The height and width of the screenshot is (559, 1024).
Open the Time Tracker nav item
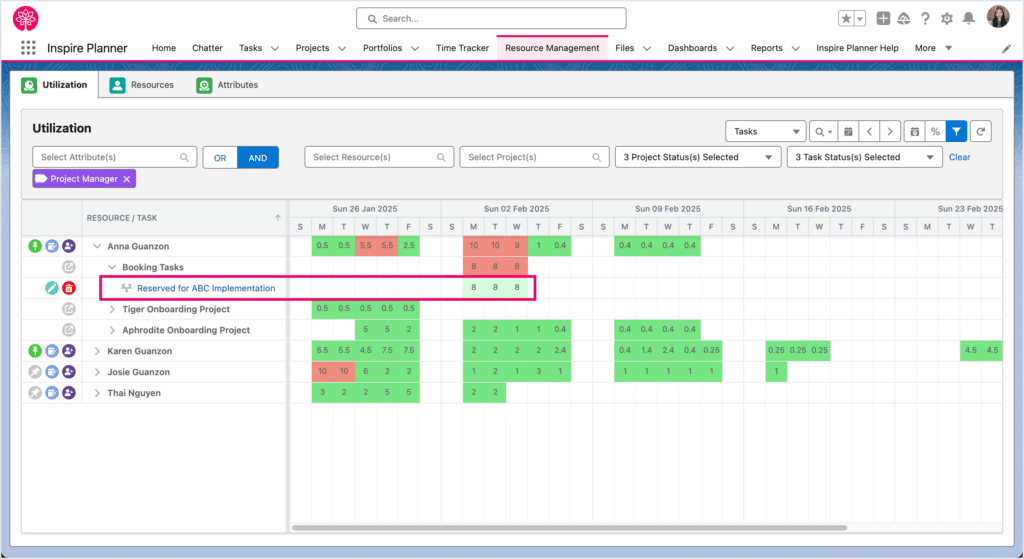[x=462, y=48]
